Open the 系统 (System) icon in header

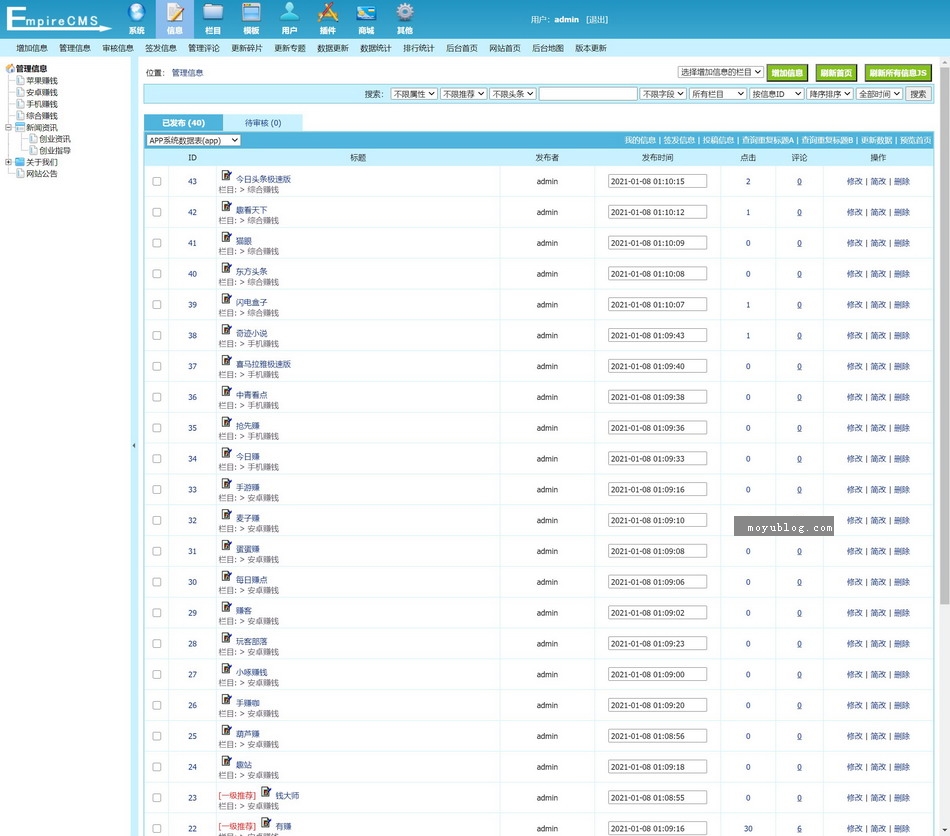click(x=137, y=14)
